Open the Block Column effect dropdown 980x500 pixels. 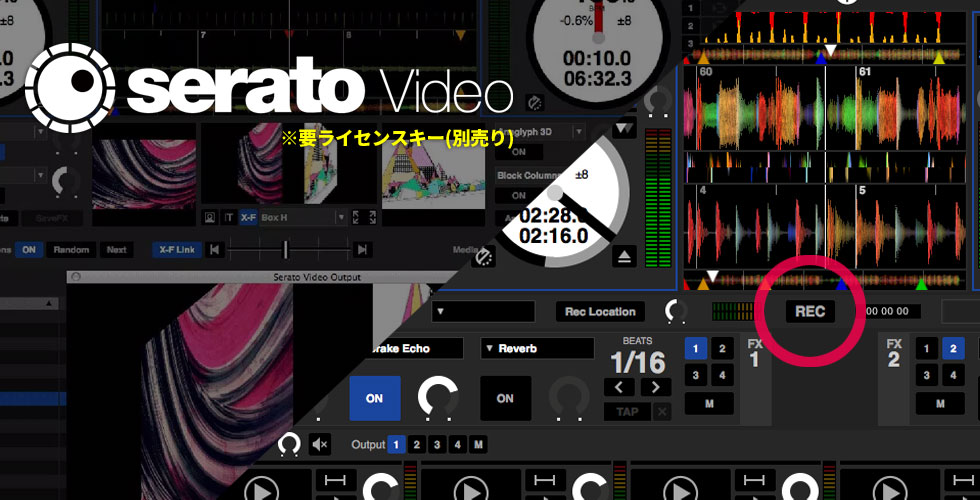tap(530, 176)
